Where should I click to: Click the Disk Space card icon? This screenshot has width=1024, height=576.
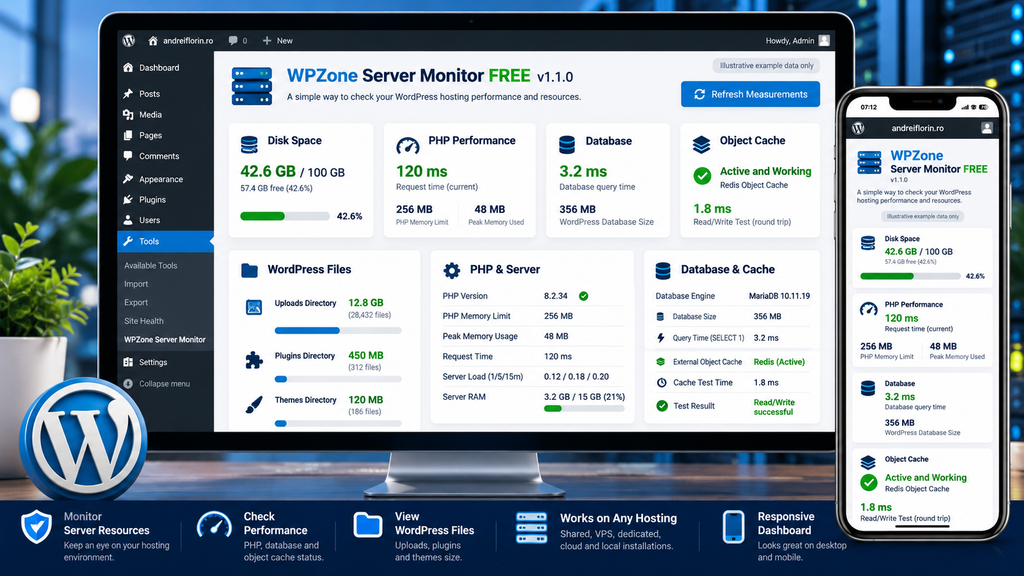(249, 144)
